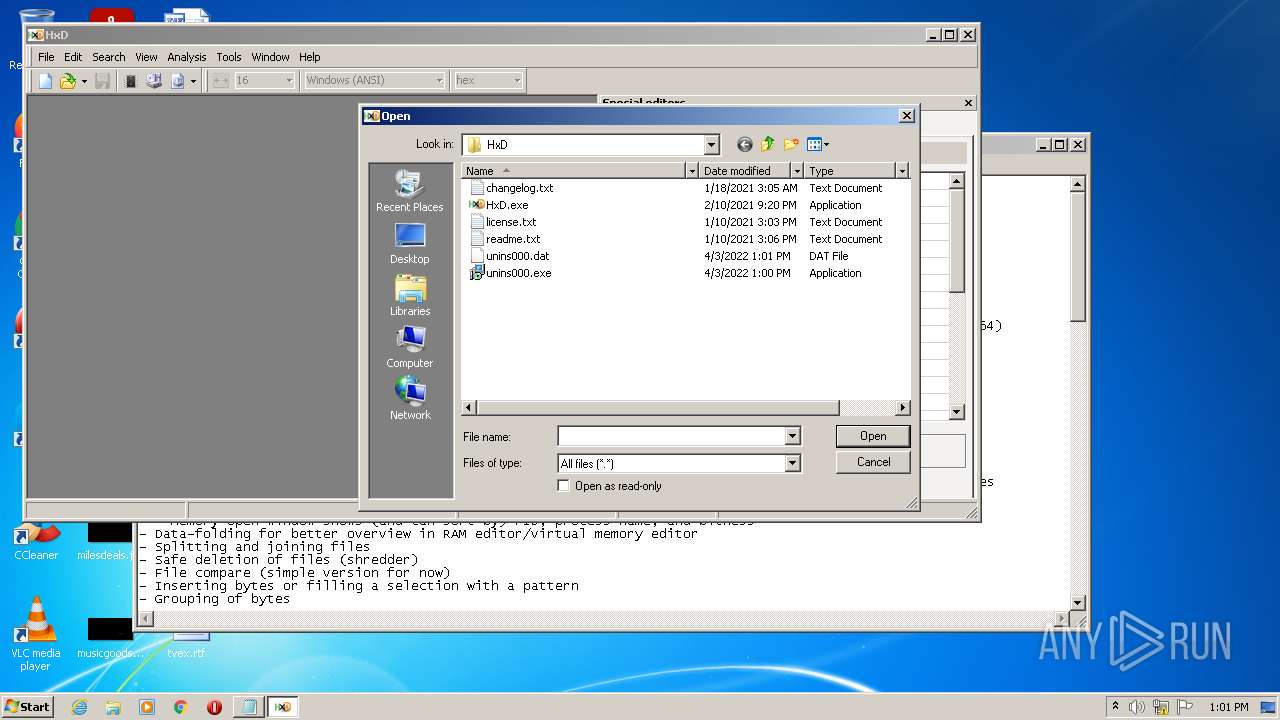Open the Type column filter arrow
The width and height of the screenshot is (1280, 720).
[902, 171]
